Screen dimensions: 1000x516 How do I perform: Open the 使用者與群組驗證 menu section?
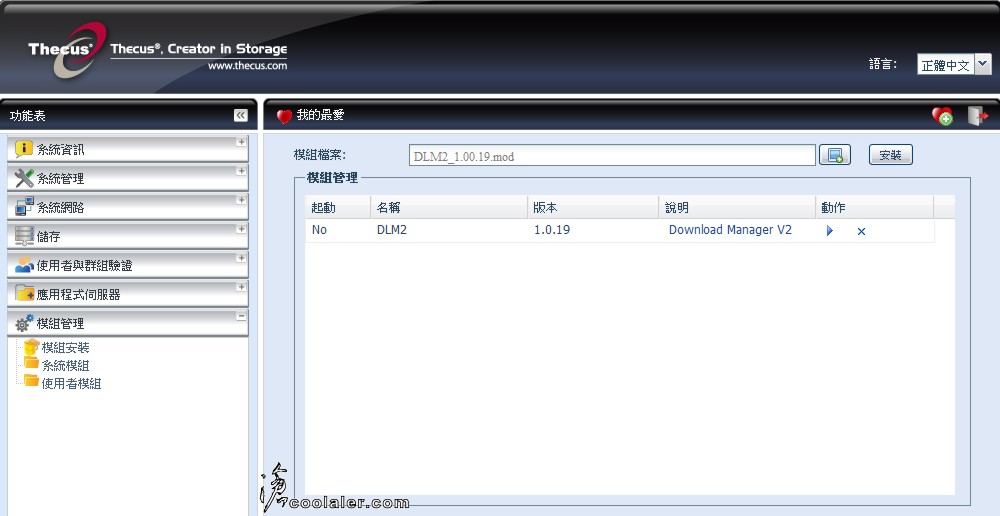128,265
